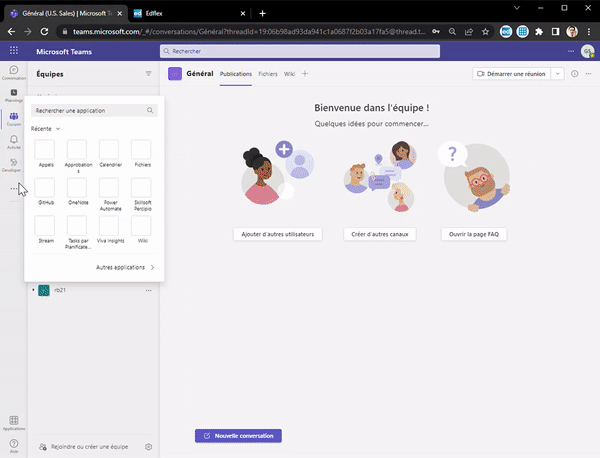
Task: Focus the Rechercher search field
Action: point(300,51)
